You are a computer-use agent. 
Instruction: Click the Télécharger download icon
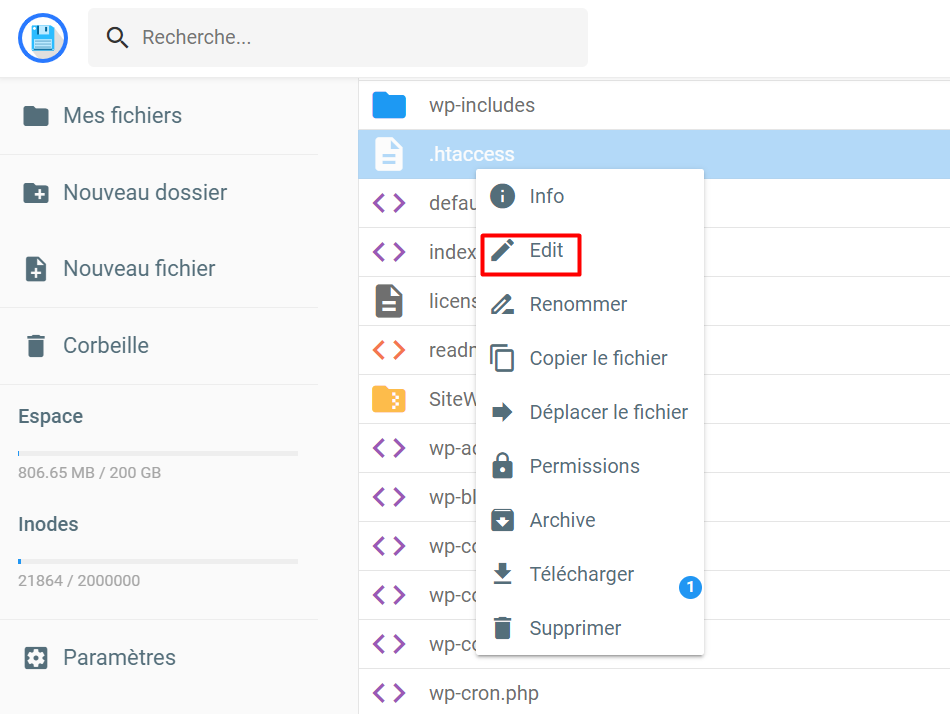pos(502,573)
